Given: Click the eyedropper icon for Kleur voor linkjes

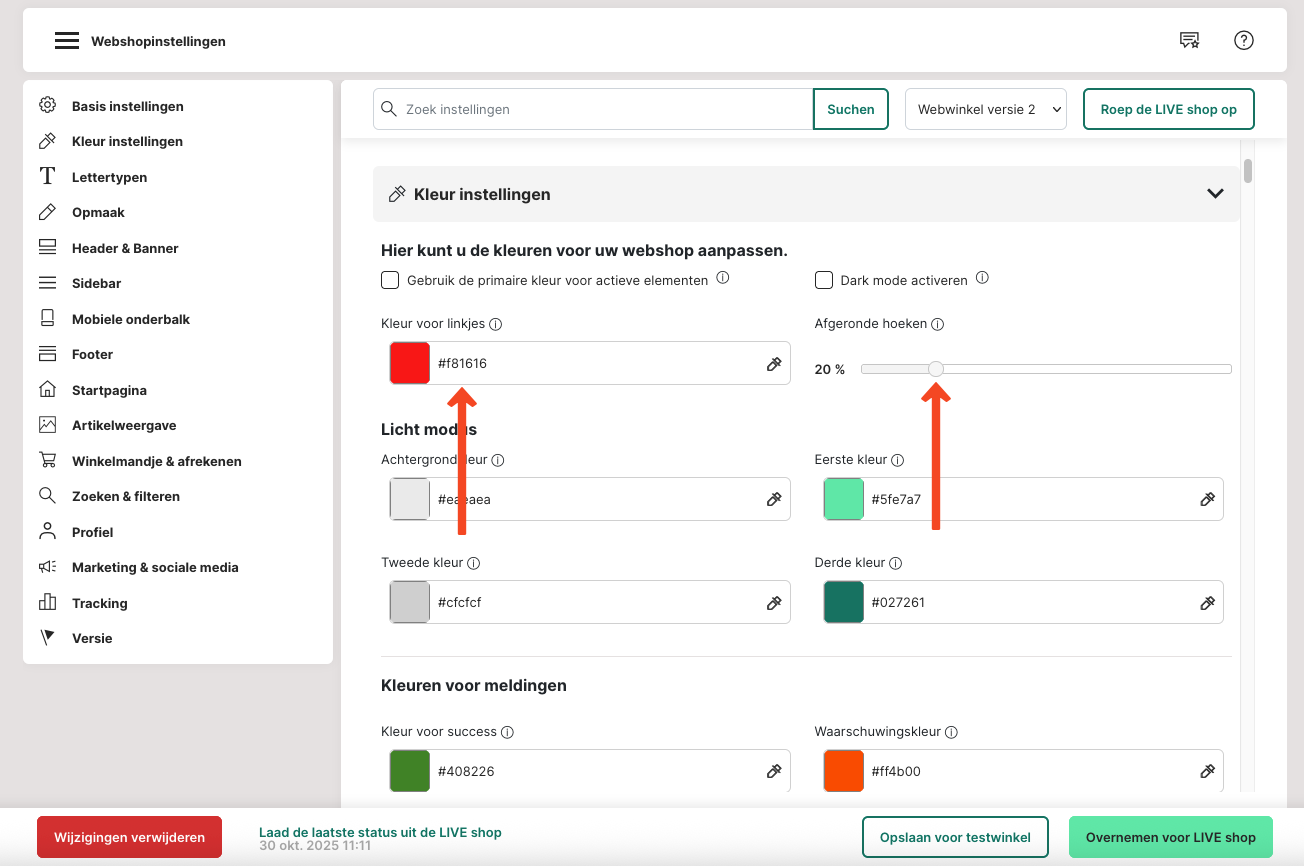Looking at the screenshot, I should pyautogui.click(x=773, y=364).
